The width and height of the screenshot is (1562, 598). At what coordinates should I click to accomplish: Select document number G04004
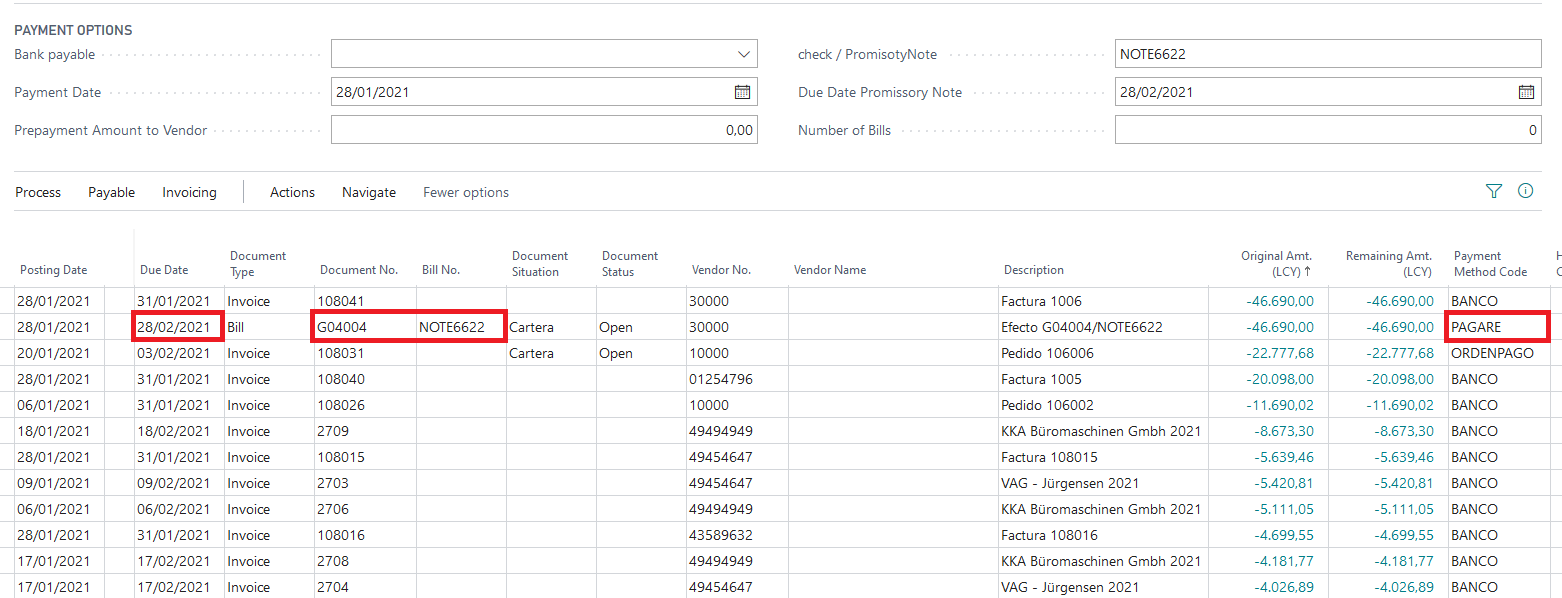[343, 327]
